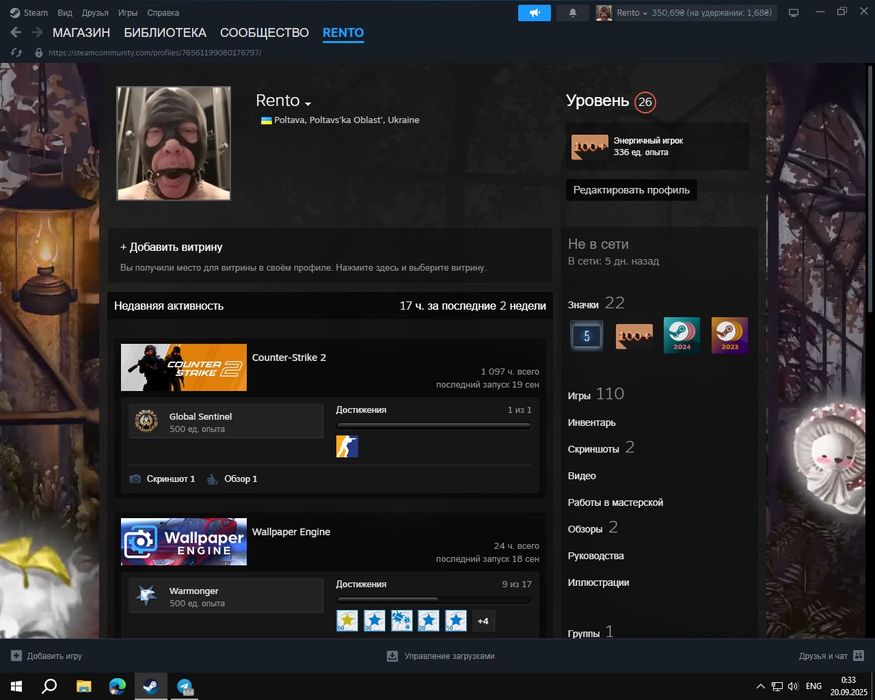Open the Steam 2024 badge
Image resolution: width=875 pixels, height=700 pixels.
coord(681,335)
